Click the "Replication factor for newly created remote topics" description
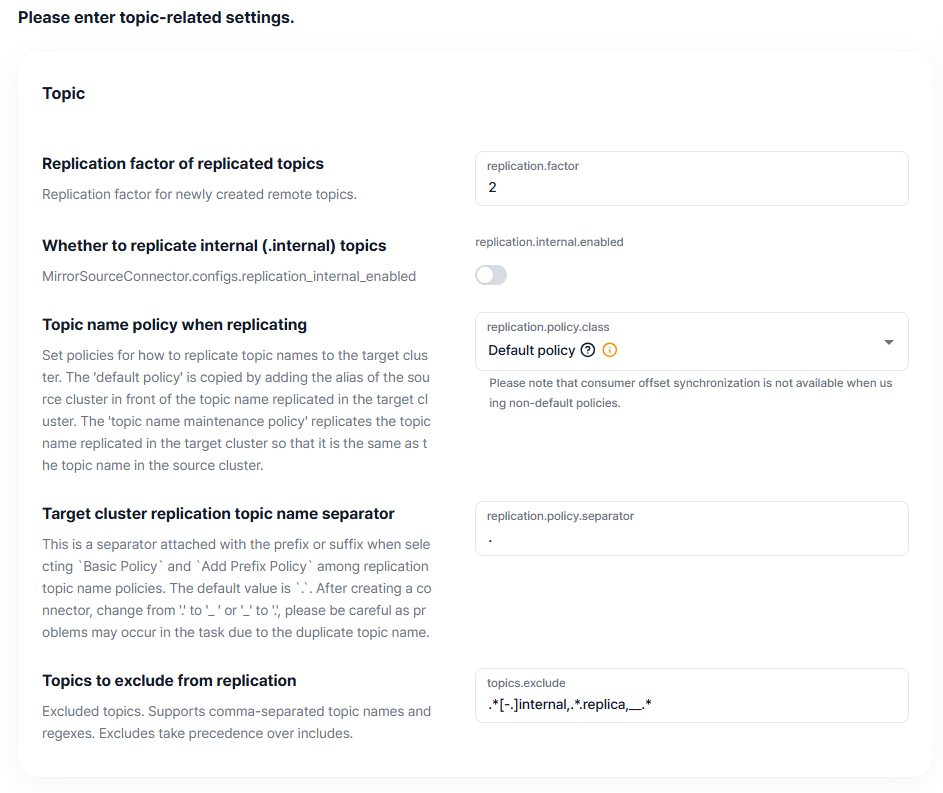 tap(199, 194)
